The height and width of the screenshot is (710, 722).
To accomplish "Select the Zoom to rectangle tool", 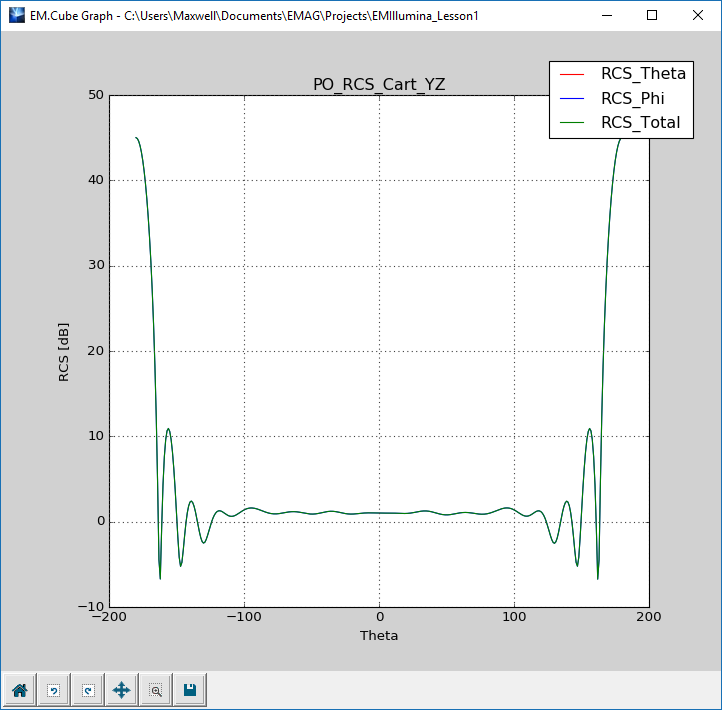I will (156, 690).
